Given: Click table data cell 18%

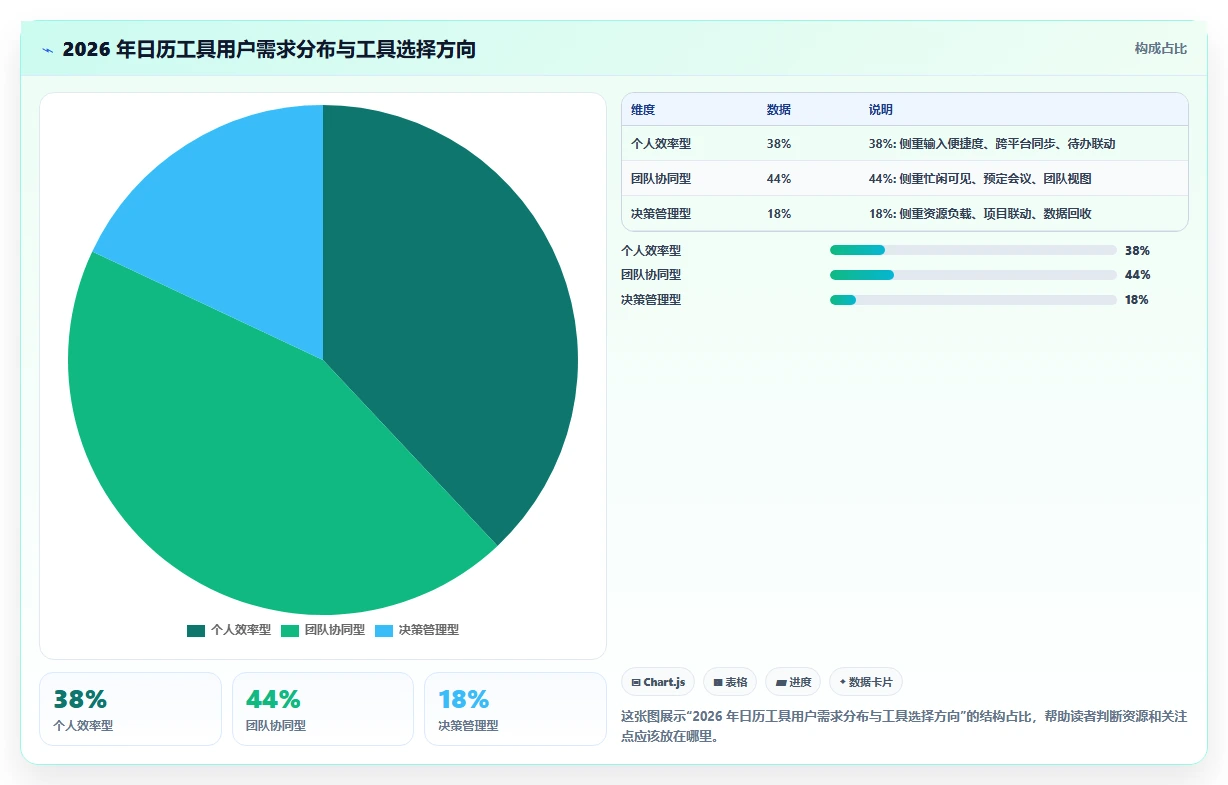Looking at the screenshot, I should point(779,213).
